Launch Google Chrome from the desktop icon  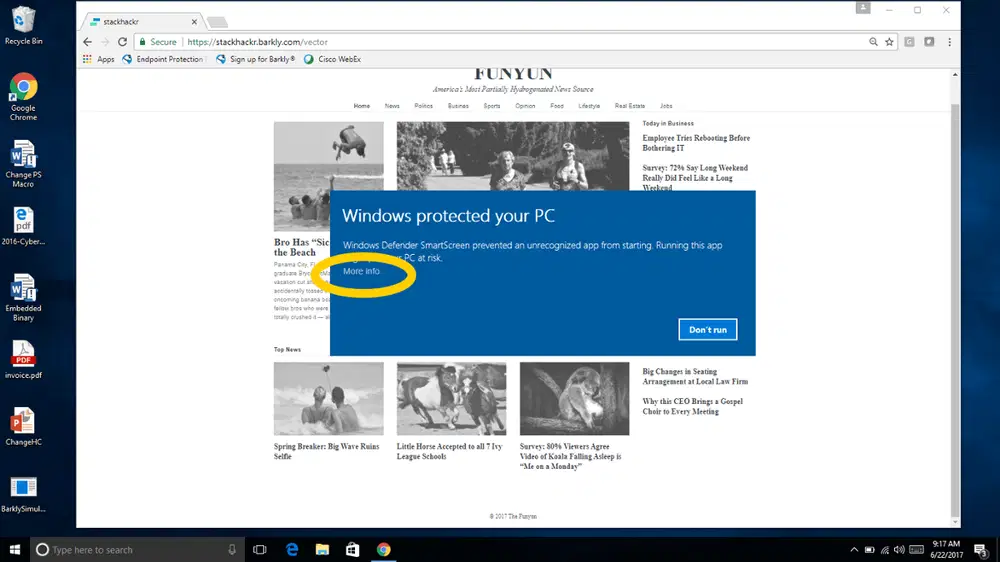point(24,97)
